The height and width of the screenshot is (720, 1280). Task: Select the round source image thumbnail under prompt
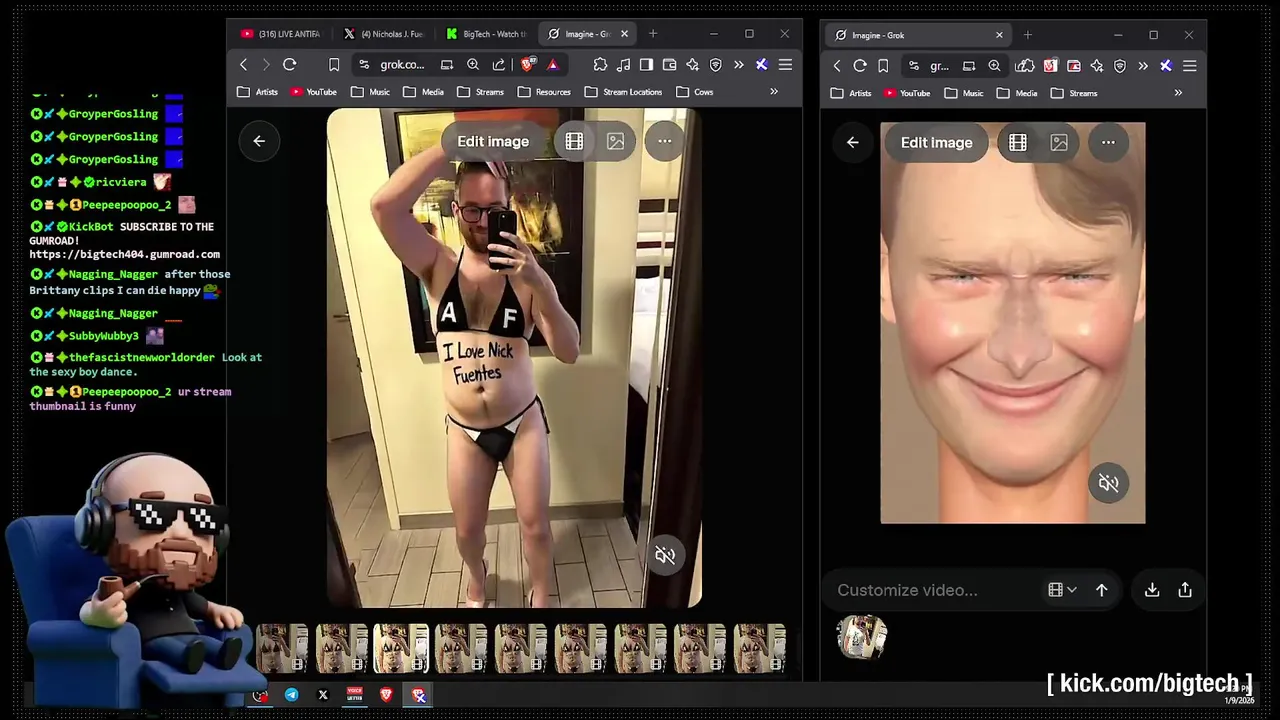[x=861, y=637]
